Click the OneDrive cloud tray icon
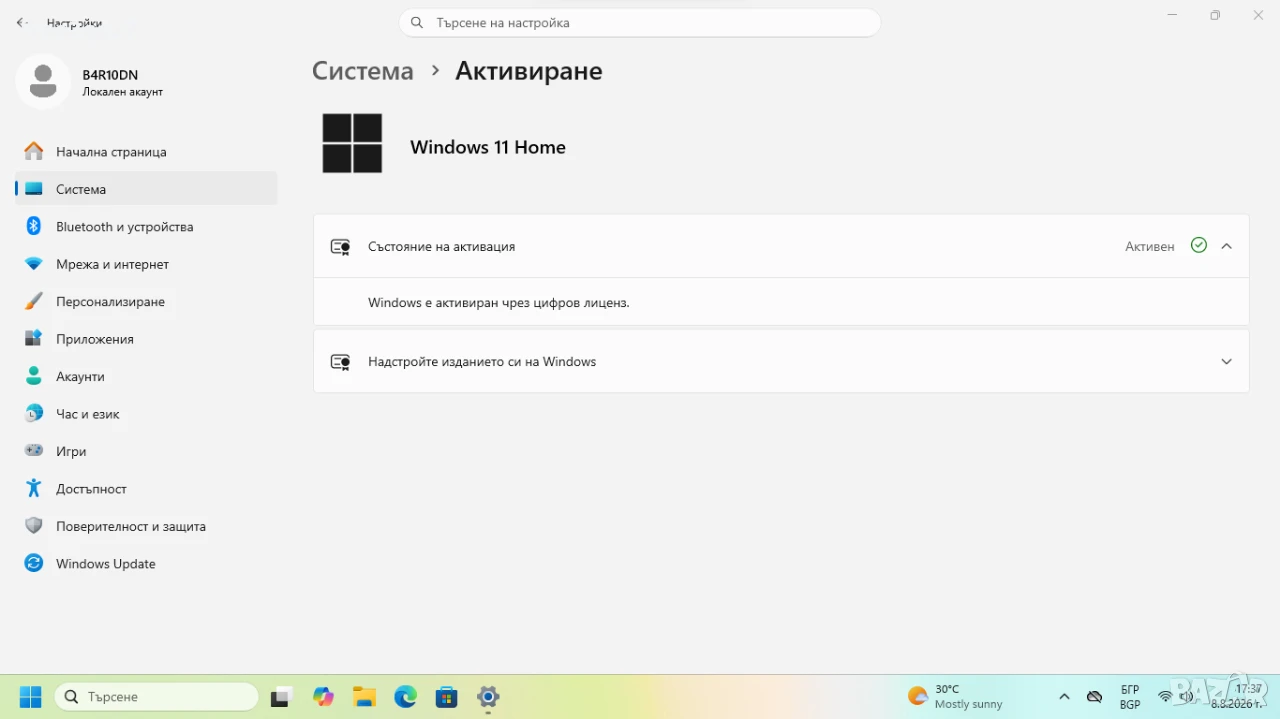 (x=1095, y=697)
